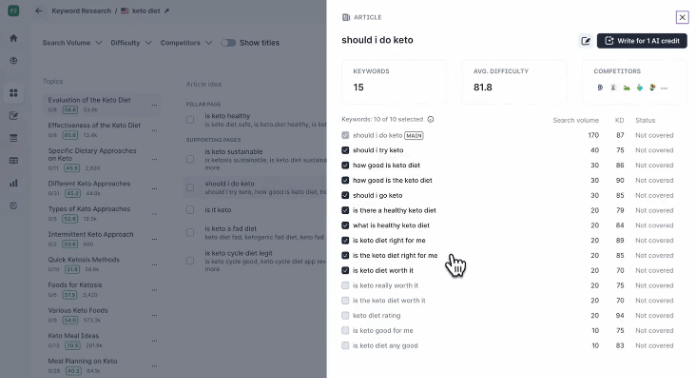Click the back arrow beside Keyword Research

click(x=39, y=11)
